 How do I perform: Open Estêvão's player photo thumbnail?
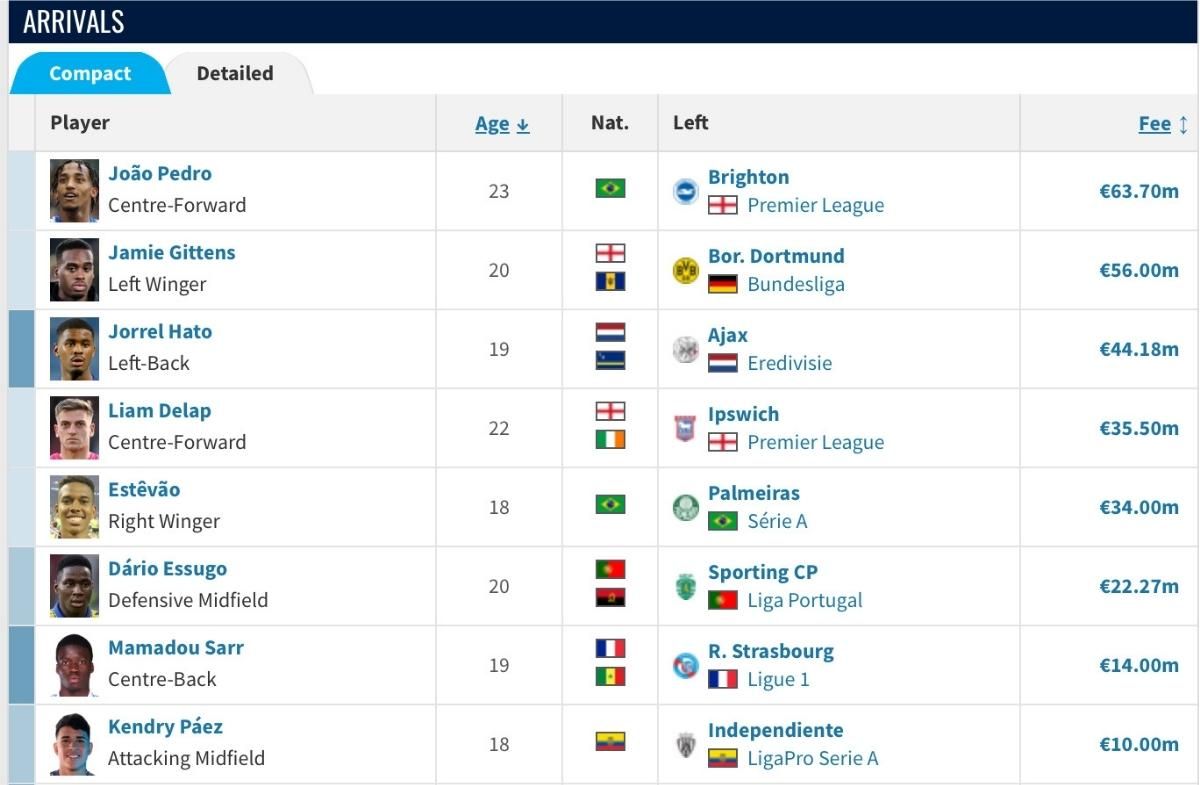point(75,507)
